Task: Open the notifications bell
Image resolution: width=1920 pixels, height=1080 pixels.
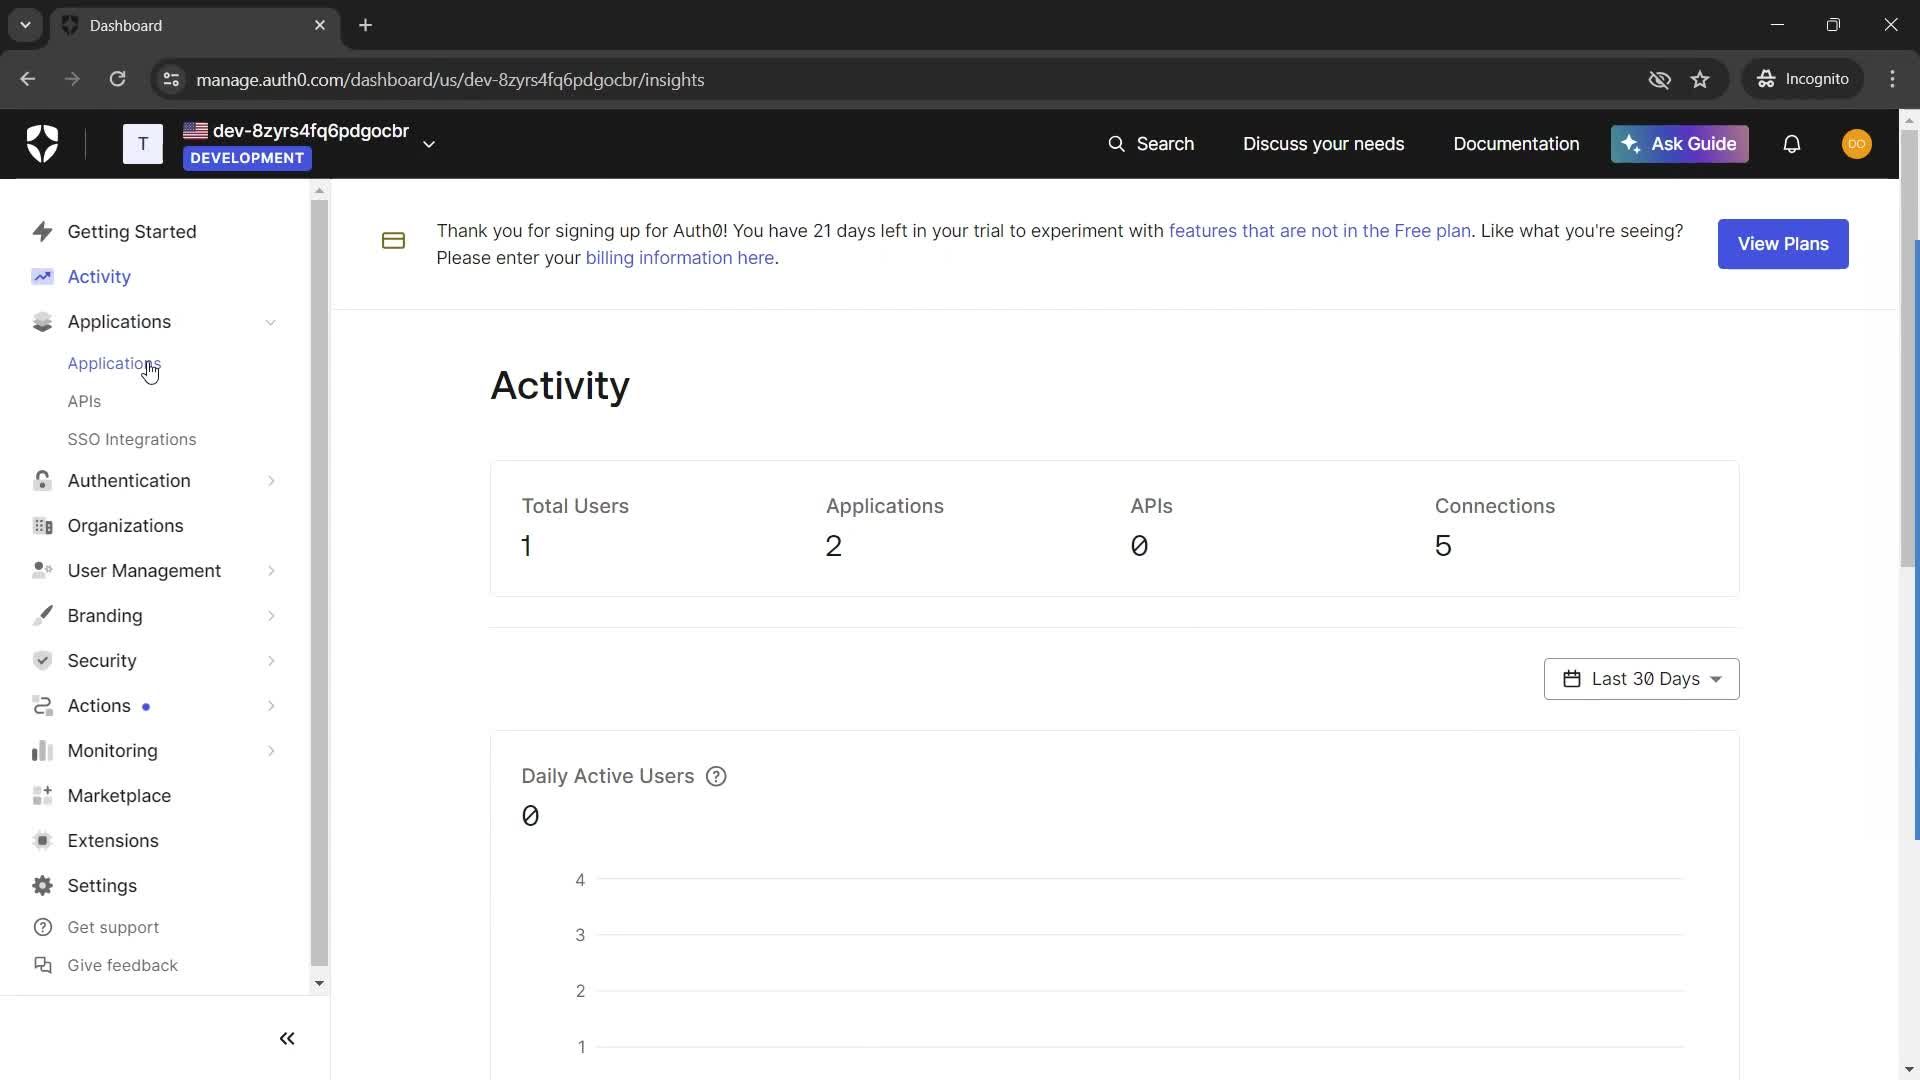Action: click(x=1792, y=144)
